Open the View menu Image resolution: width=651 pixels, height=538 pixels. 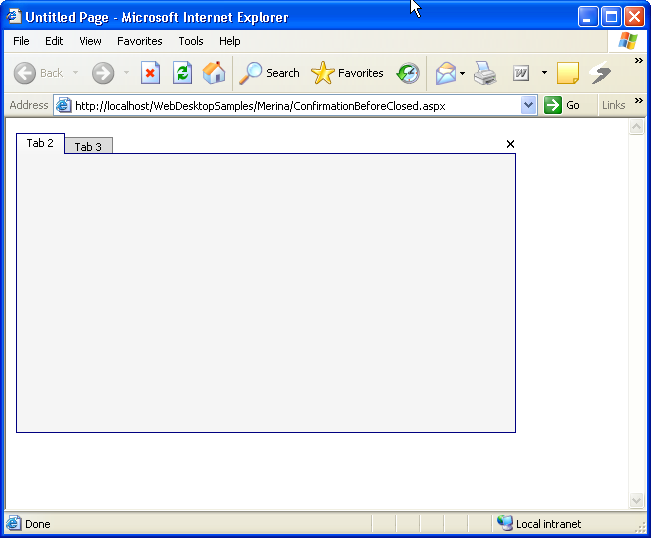pyautogui.click(x=90, y=41)
